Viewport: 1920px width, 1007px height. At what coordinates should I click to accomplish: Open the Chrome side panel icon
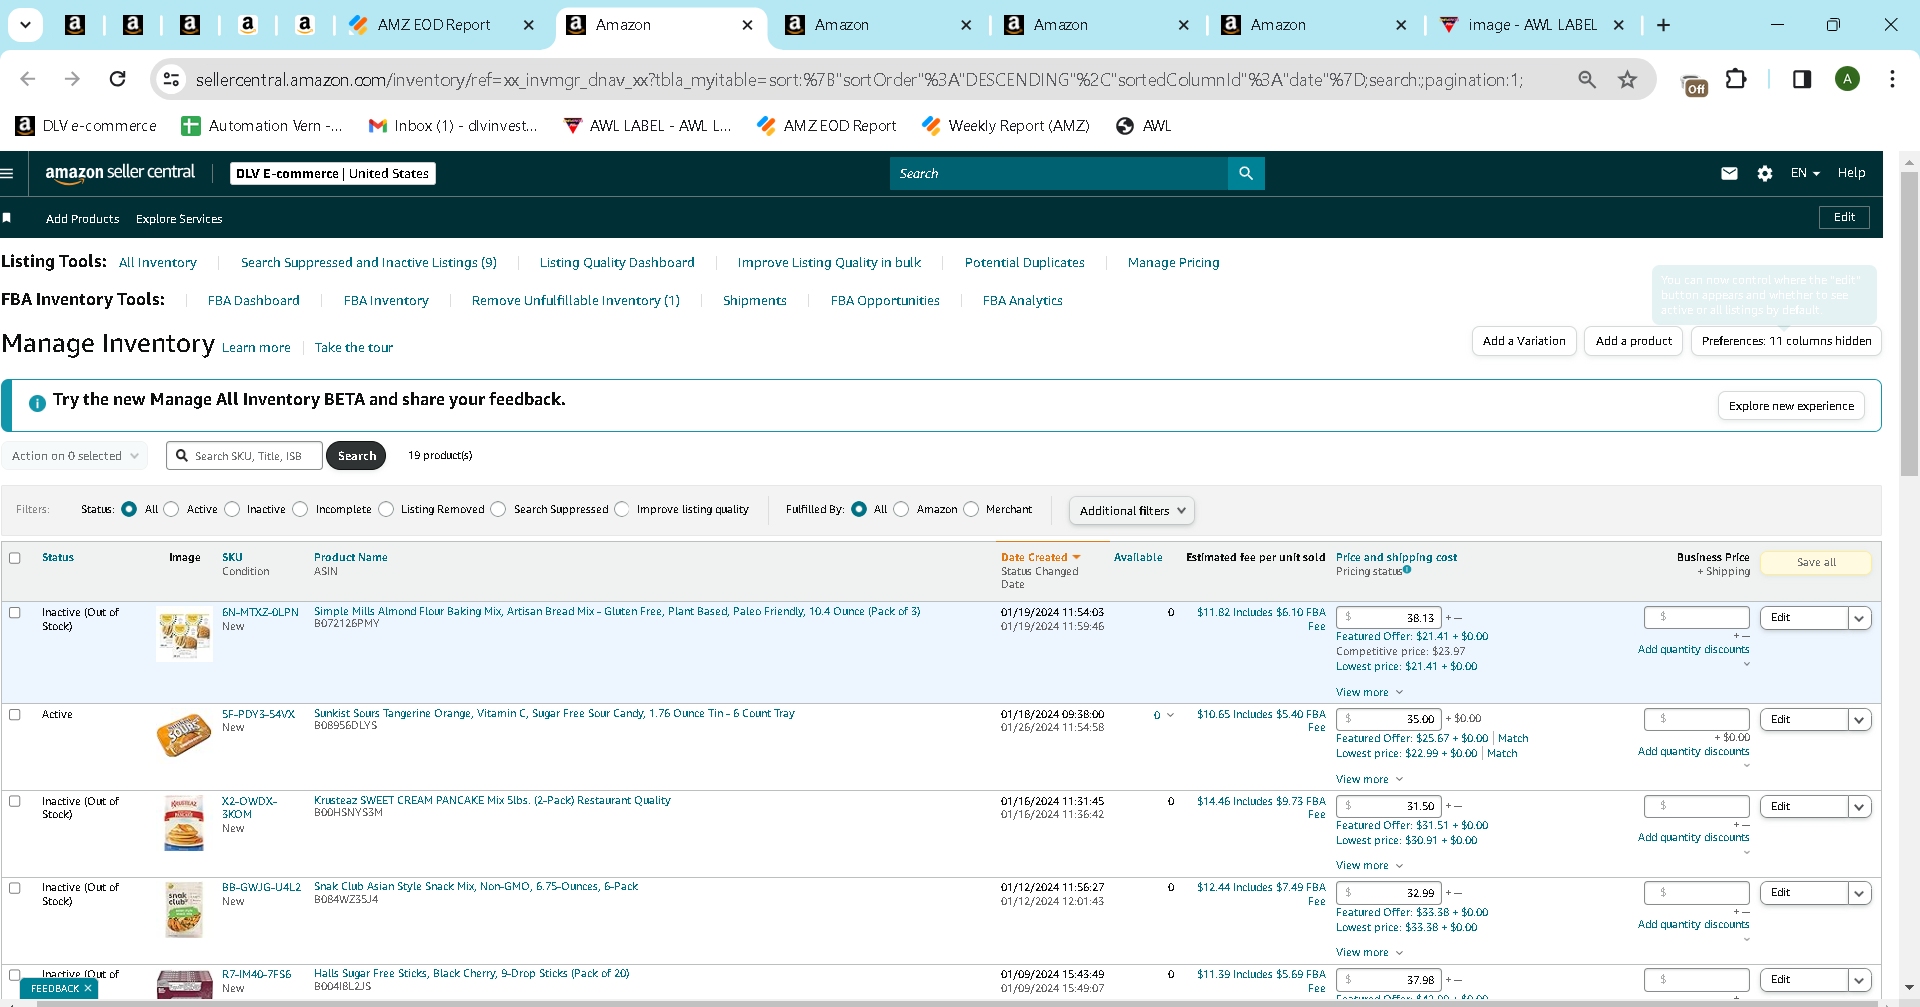[1802, 79]
